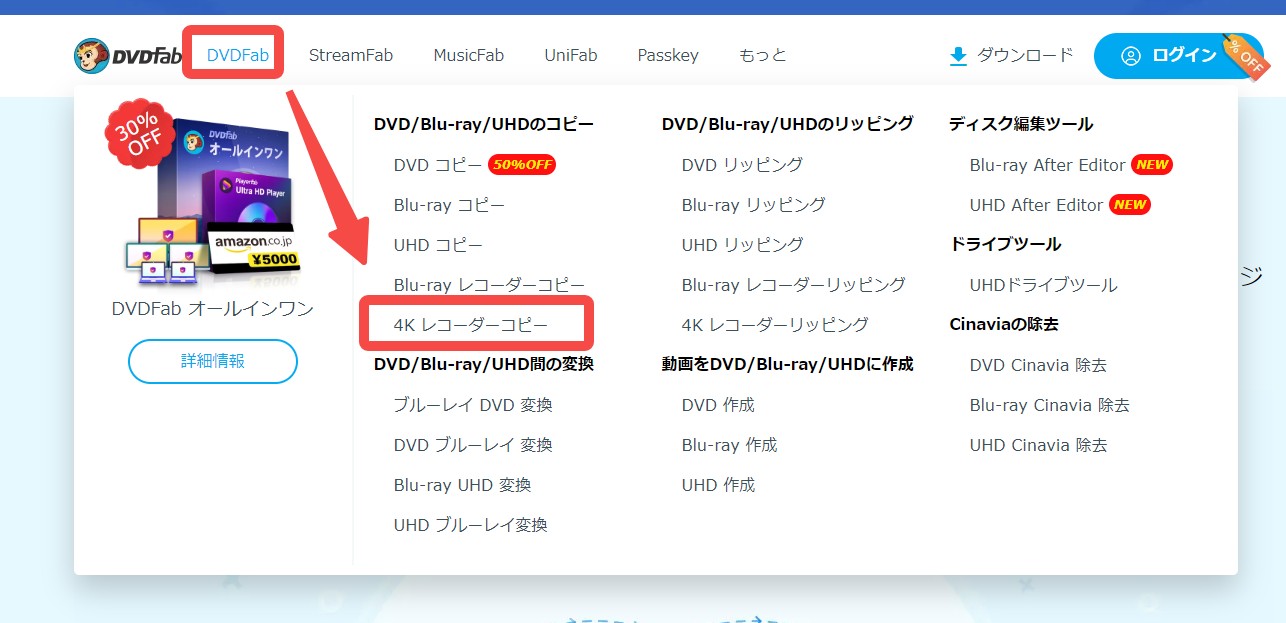
Task: Select UHD Cinavia 除去
Action: pos(1039,445)
